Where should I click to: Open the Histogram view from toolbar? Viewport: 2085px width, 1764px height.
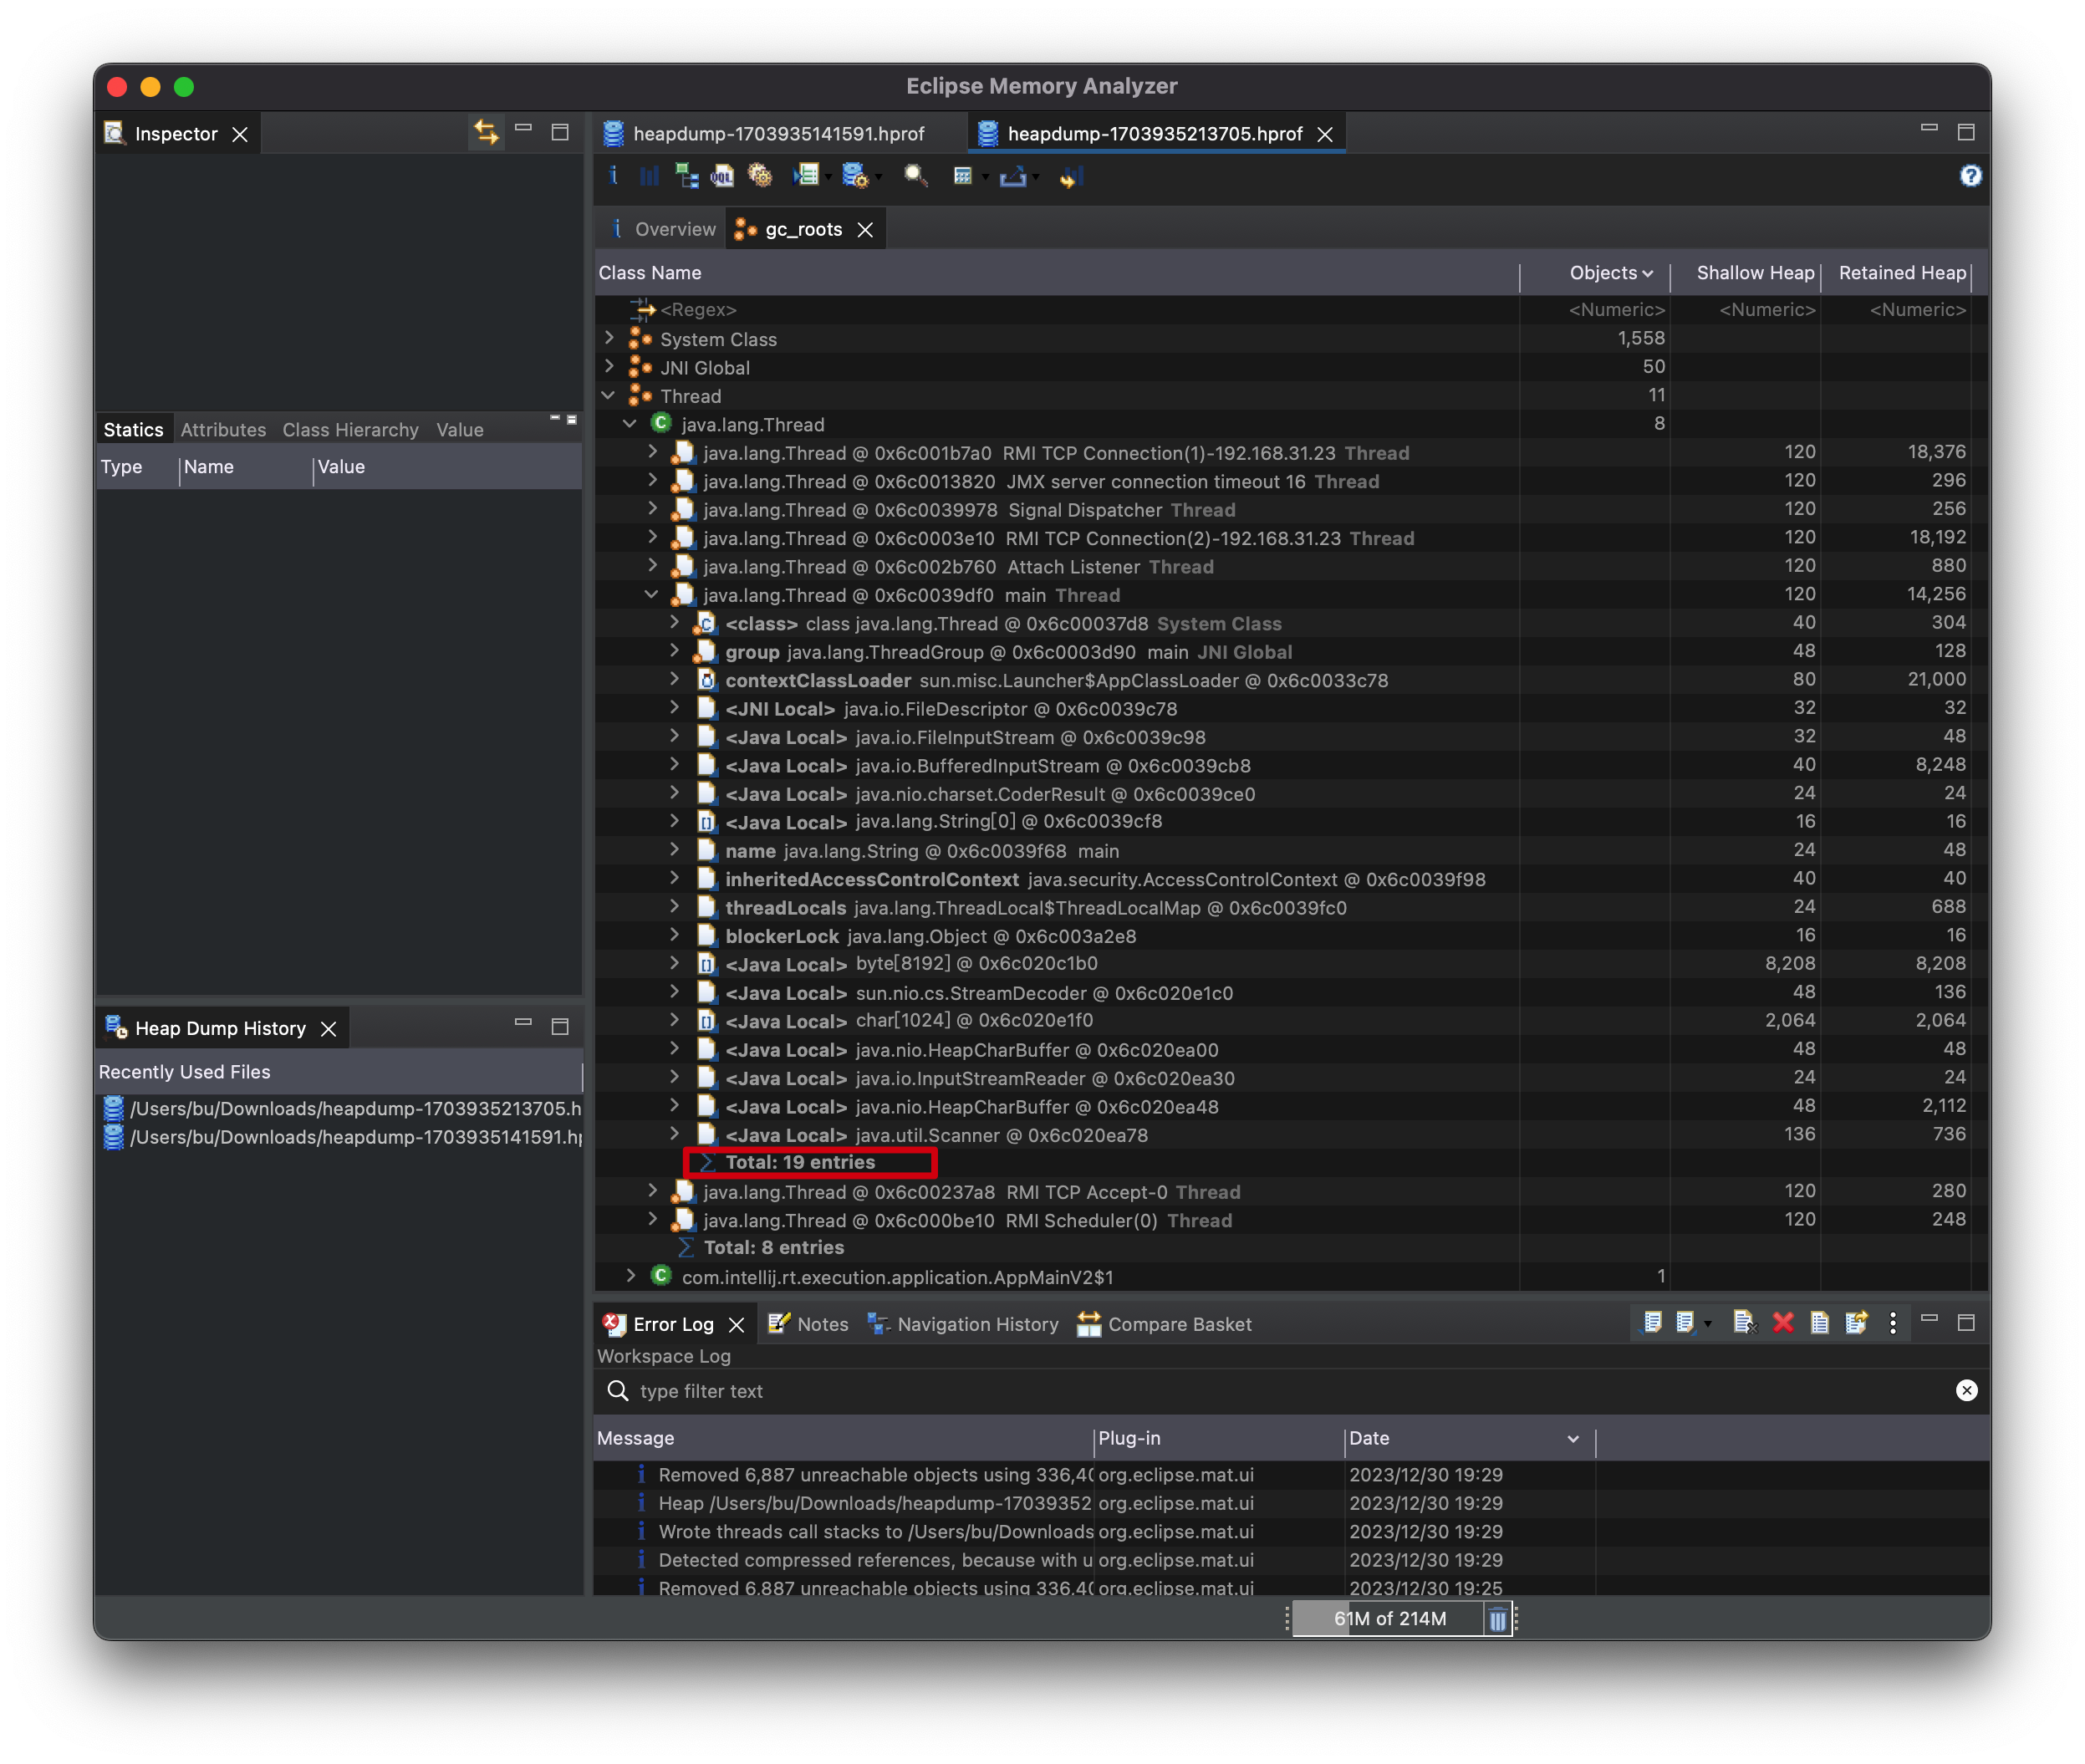click(x=649, y=177)
